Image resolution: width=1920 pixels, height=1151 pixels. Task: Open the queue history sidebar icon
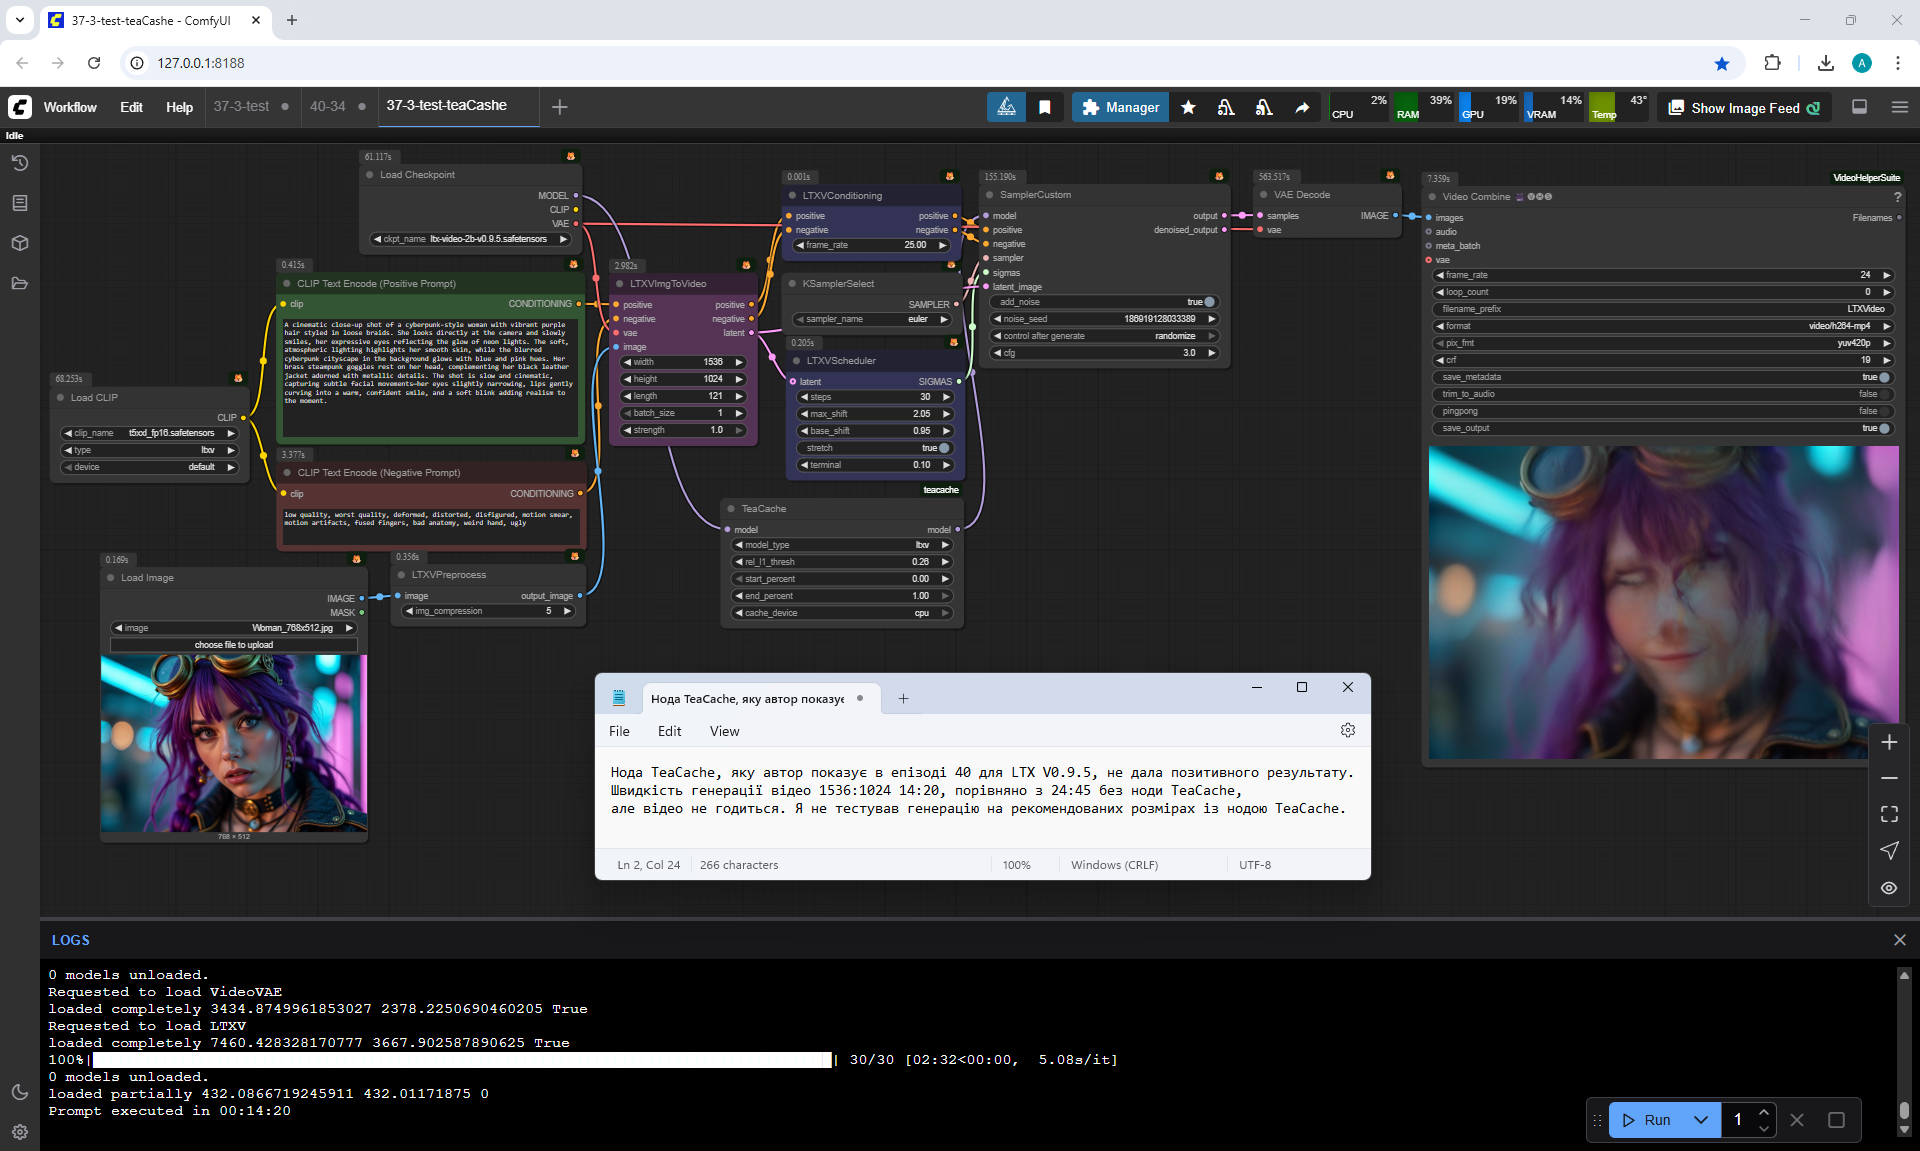tap(19, 163)
